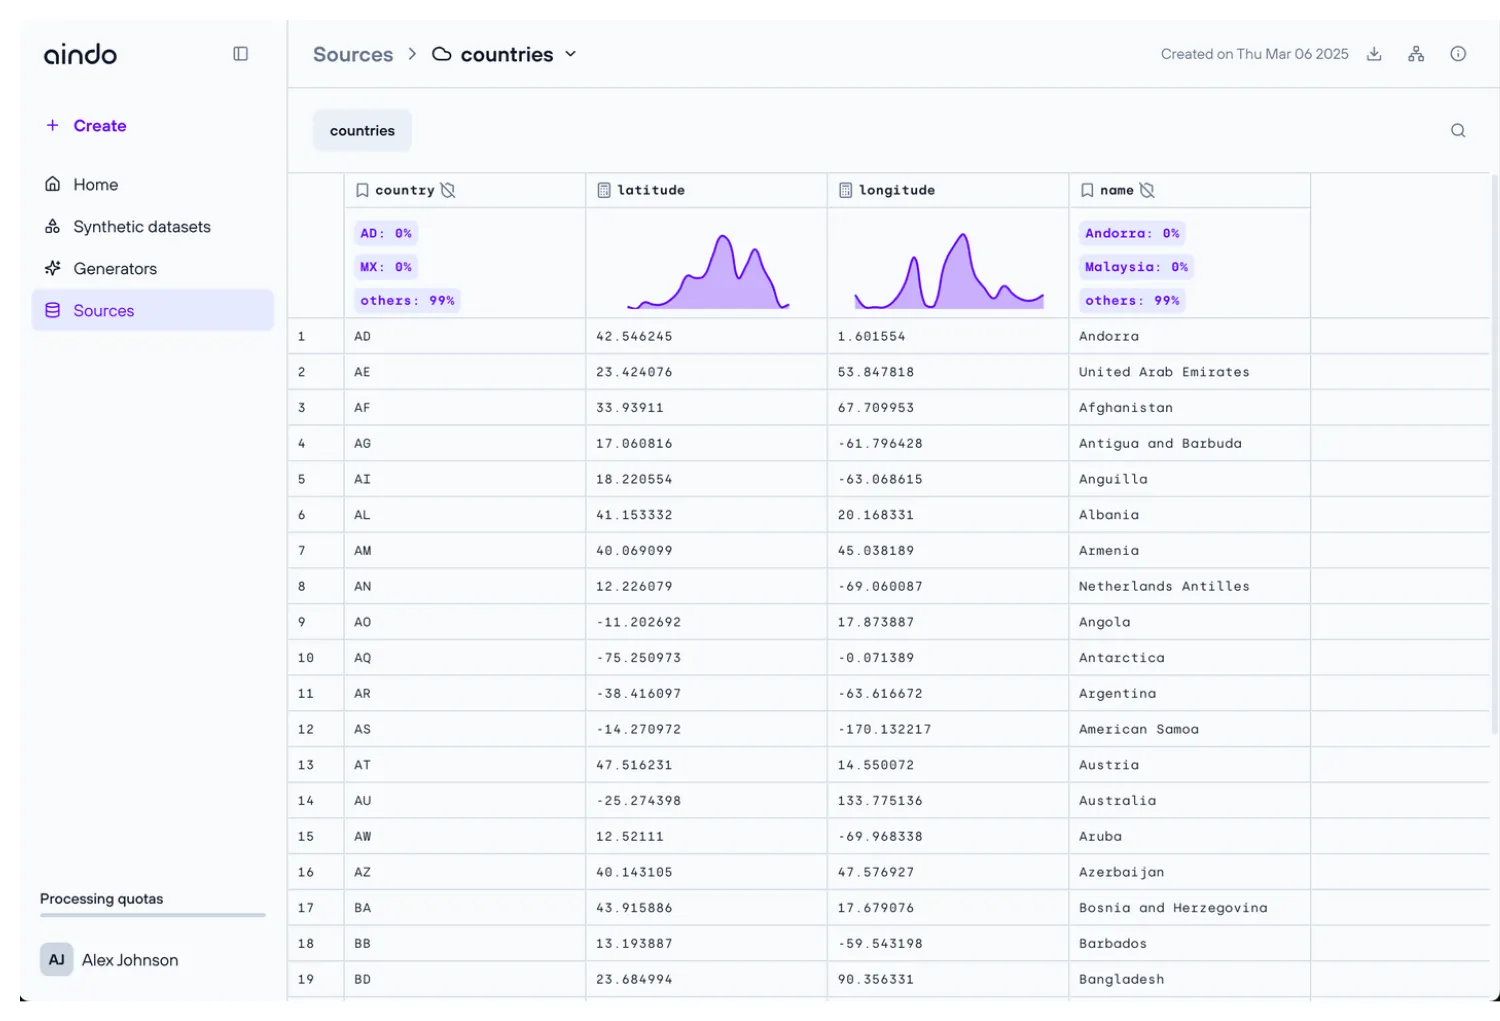
Task: Toggle the shield icon on name column
Action: (1147, 190)
